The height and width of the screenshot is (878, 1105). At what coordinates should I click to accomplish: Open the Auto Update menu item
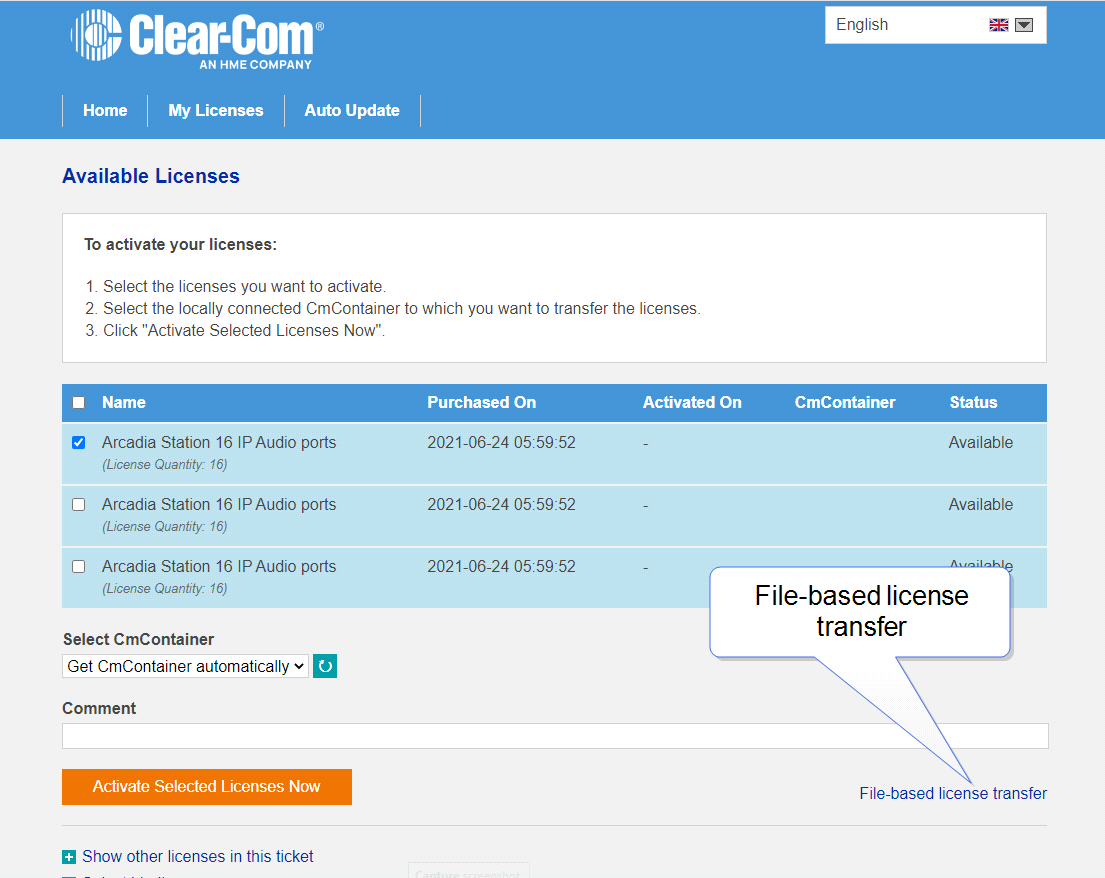pos(352,111)
